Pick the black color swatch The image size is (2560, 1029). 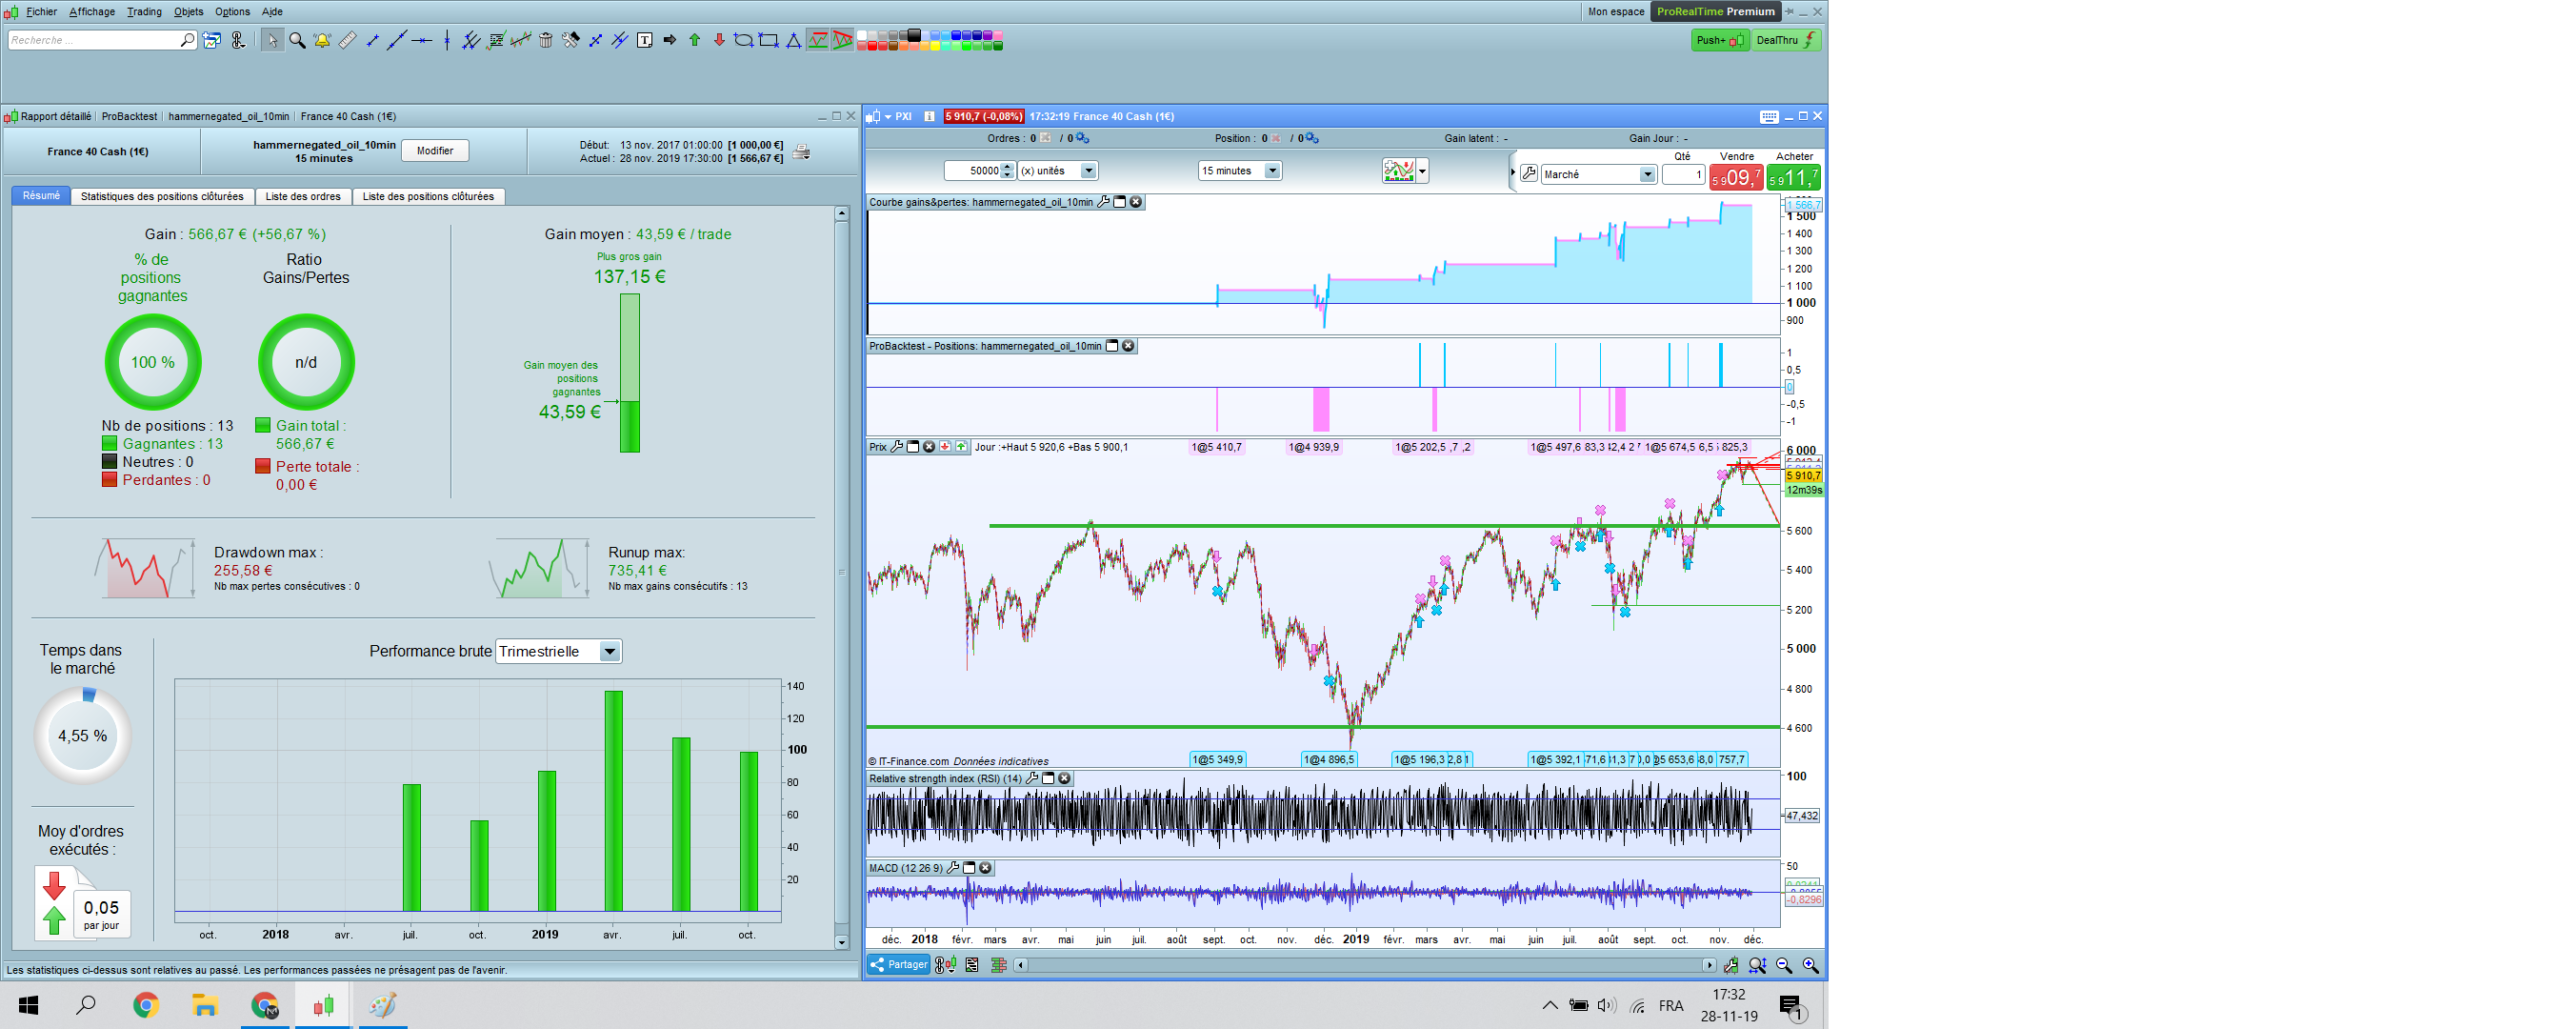(913, 35)
